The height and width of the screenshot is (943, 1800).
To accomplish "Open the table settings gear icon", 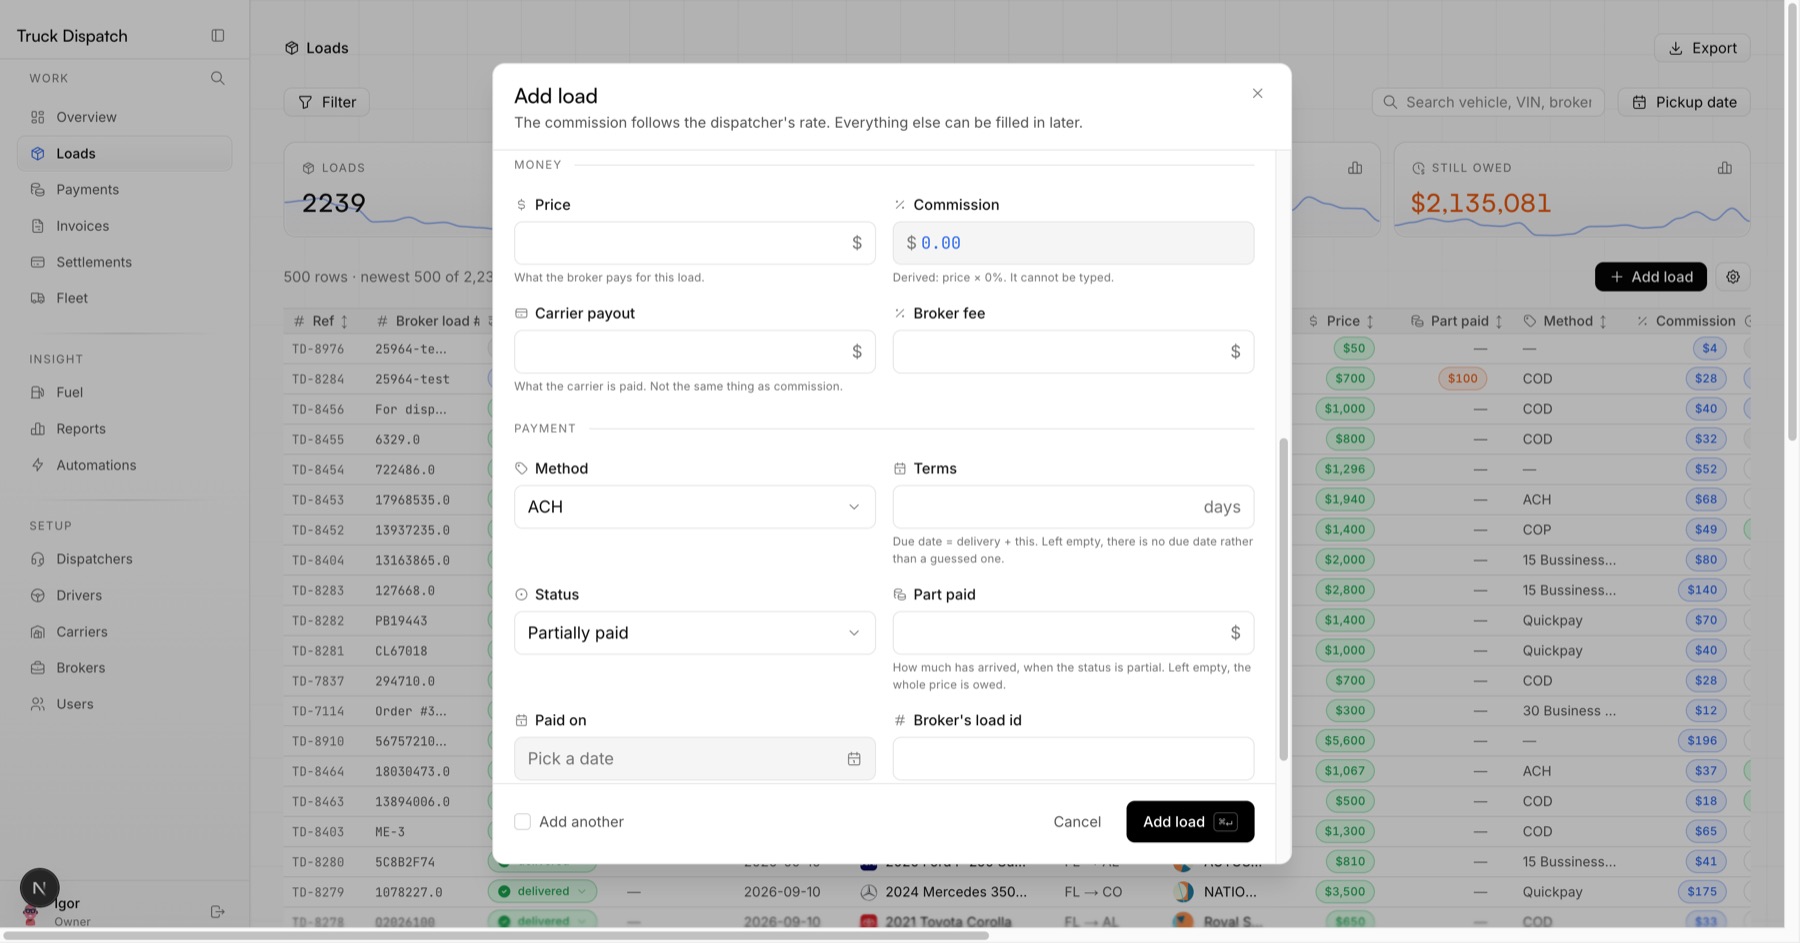I will pyautogui.click(x=1733, y=277).
